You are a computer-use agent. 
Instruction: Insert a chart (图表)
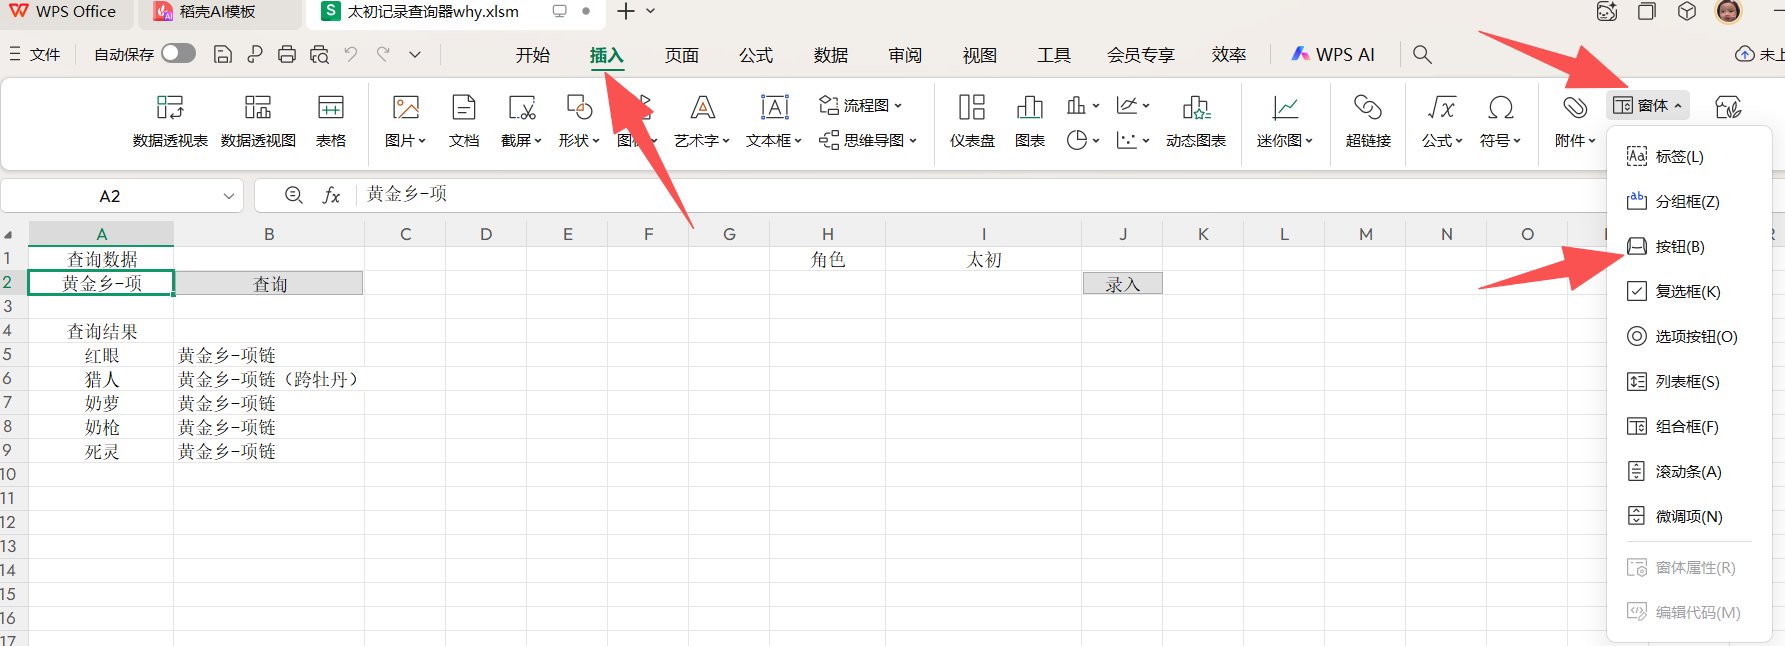coord(1030,120)
